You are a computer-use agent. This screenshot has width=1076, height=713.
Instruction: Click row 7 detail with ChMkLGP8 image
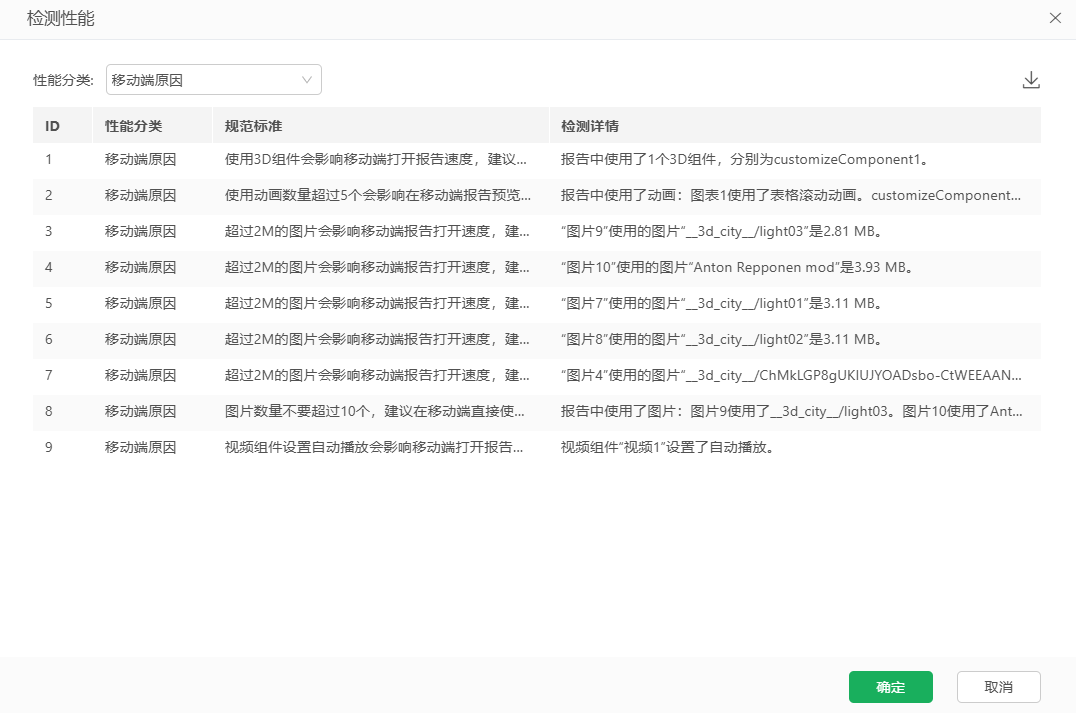pos(791,375)
